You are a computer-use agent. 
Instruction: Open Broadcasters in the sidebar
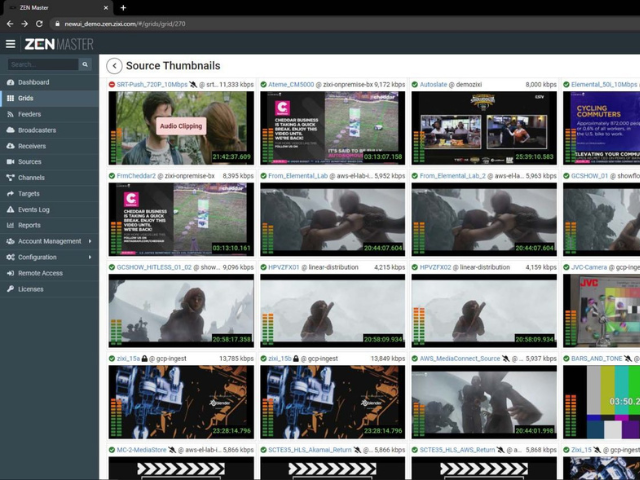pos(49,130)
